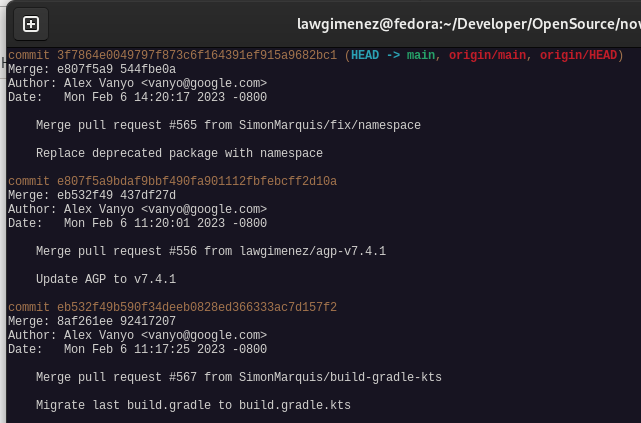Click the Migrate last build.gradle message
The height and width of the screenshot is (423, 641).
(193, 405)
